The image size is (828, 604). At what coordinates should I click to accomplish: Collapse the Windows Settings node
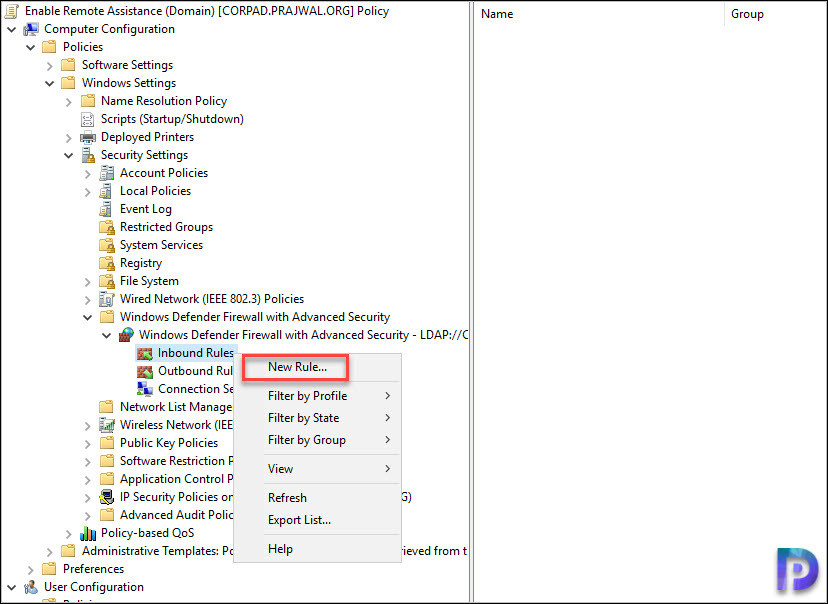pos(50,83)
